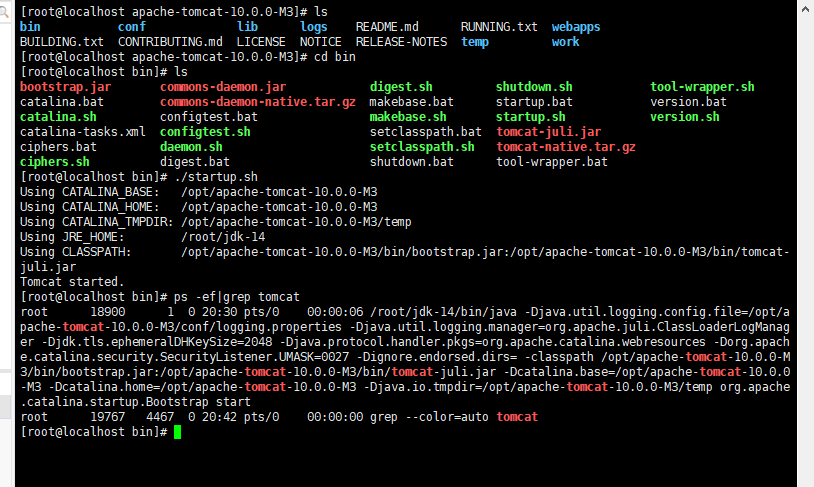814x487 pixels.
Task: Click the configtest.sh script name
Action: (x=205, y=132)
